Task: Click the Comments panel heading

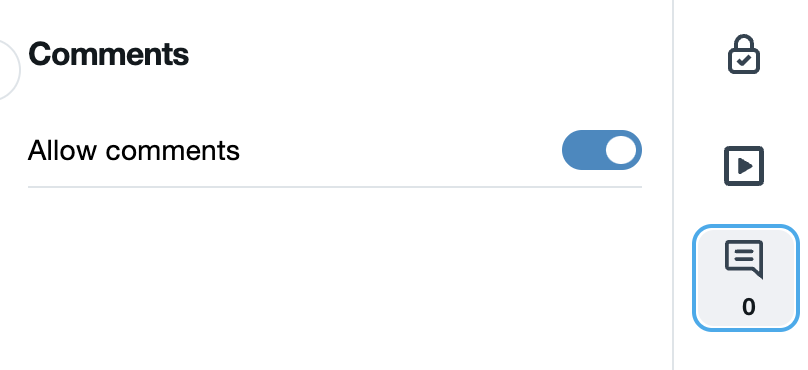Action: [x=108, y=54]
